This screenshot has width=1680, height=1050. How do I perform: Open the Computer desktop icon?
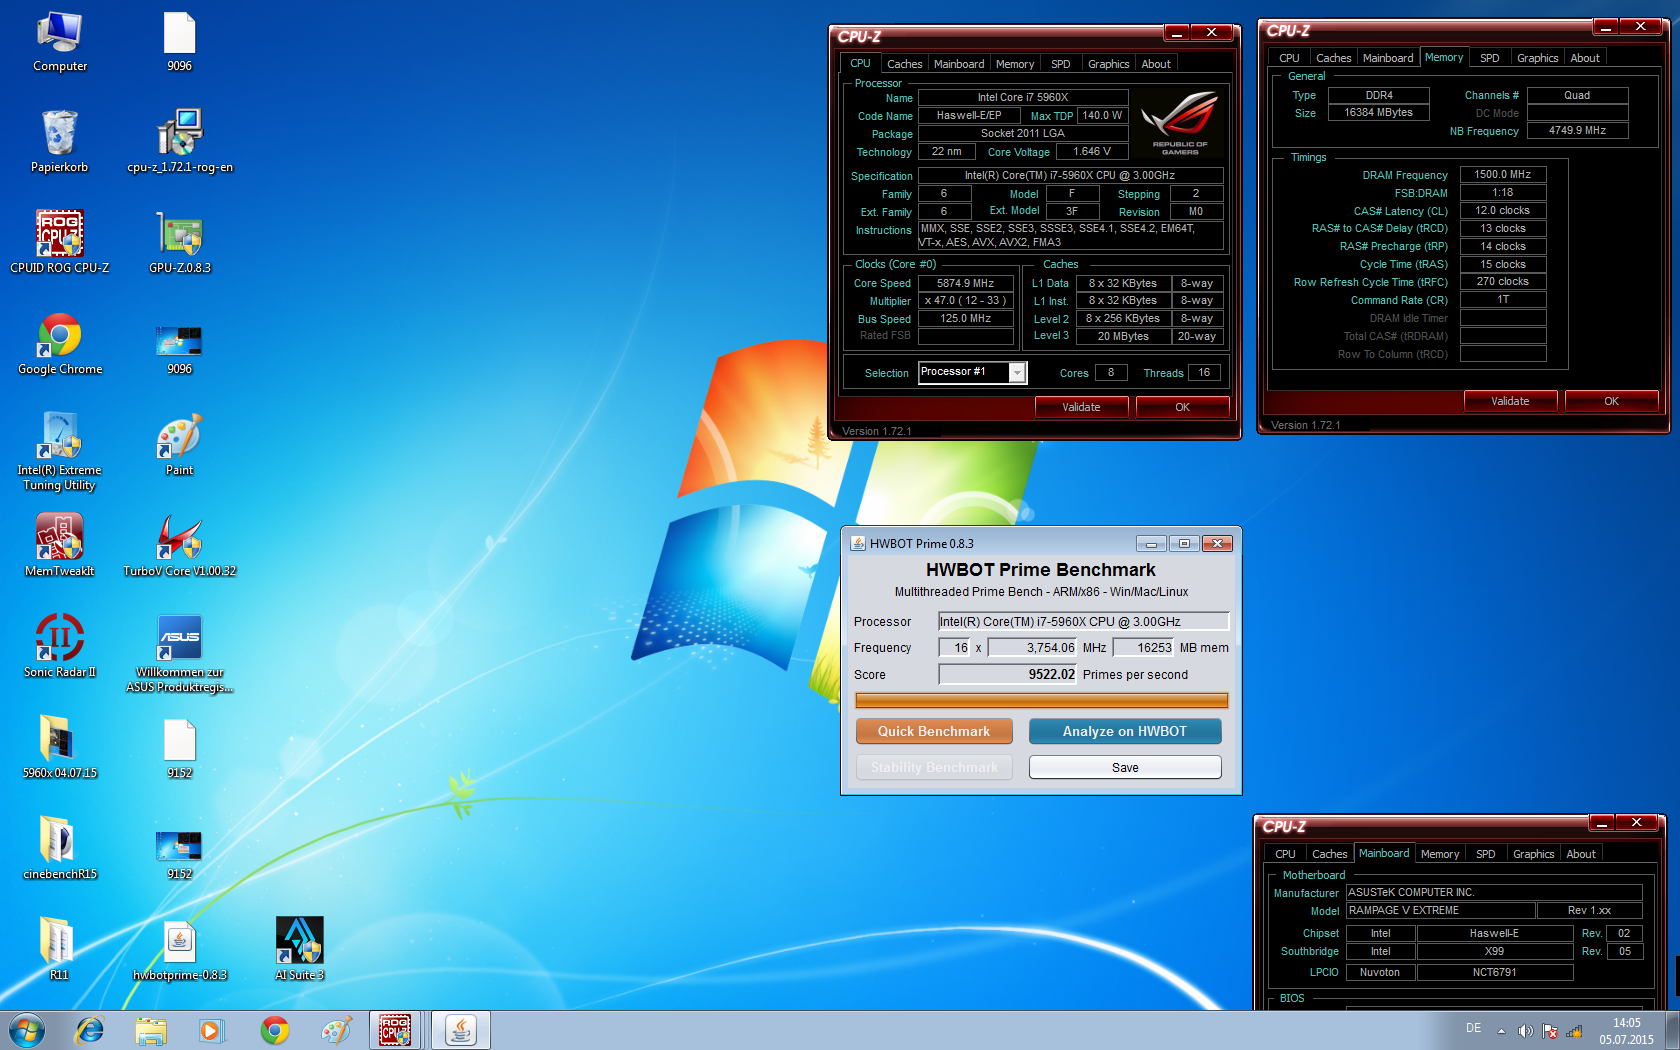pos(60,40)
